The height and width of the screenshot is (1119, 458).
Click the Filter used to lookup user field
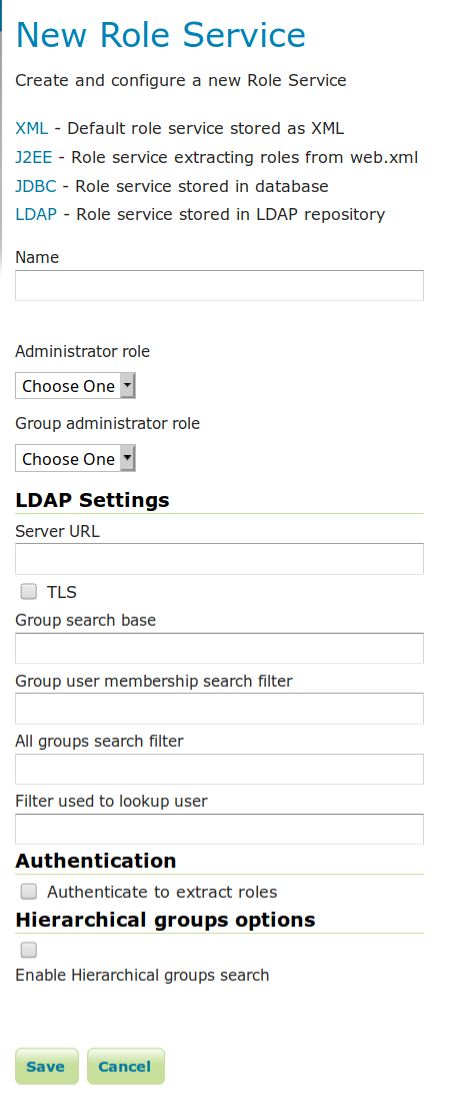219,829
